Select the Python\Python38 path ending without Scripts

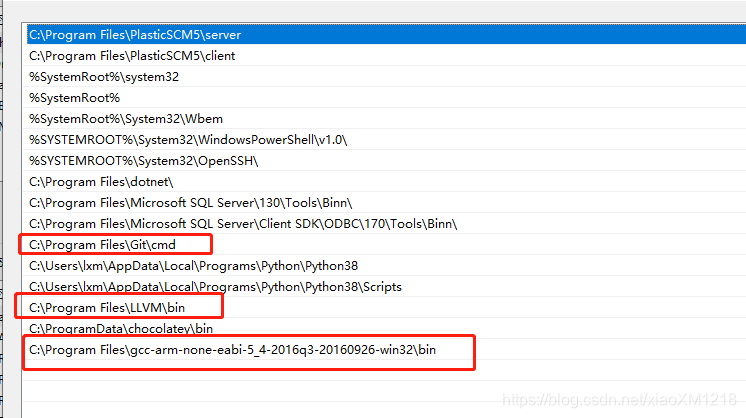(x=385, y=265)
